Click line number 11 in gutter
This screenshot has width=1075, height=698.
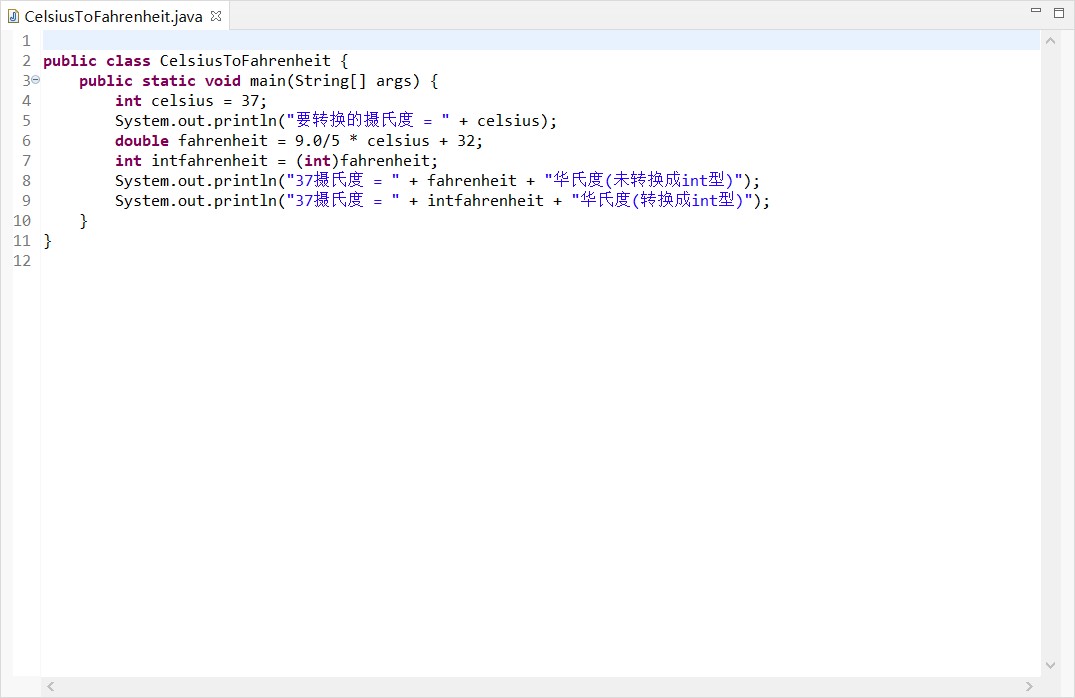click(22, 241)
